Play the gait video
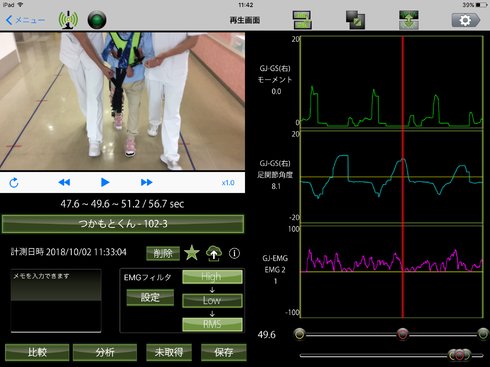The width and height of the screenshot is (490, 367). pyautogui.click(x=105, y=182)
